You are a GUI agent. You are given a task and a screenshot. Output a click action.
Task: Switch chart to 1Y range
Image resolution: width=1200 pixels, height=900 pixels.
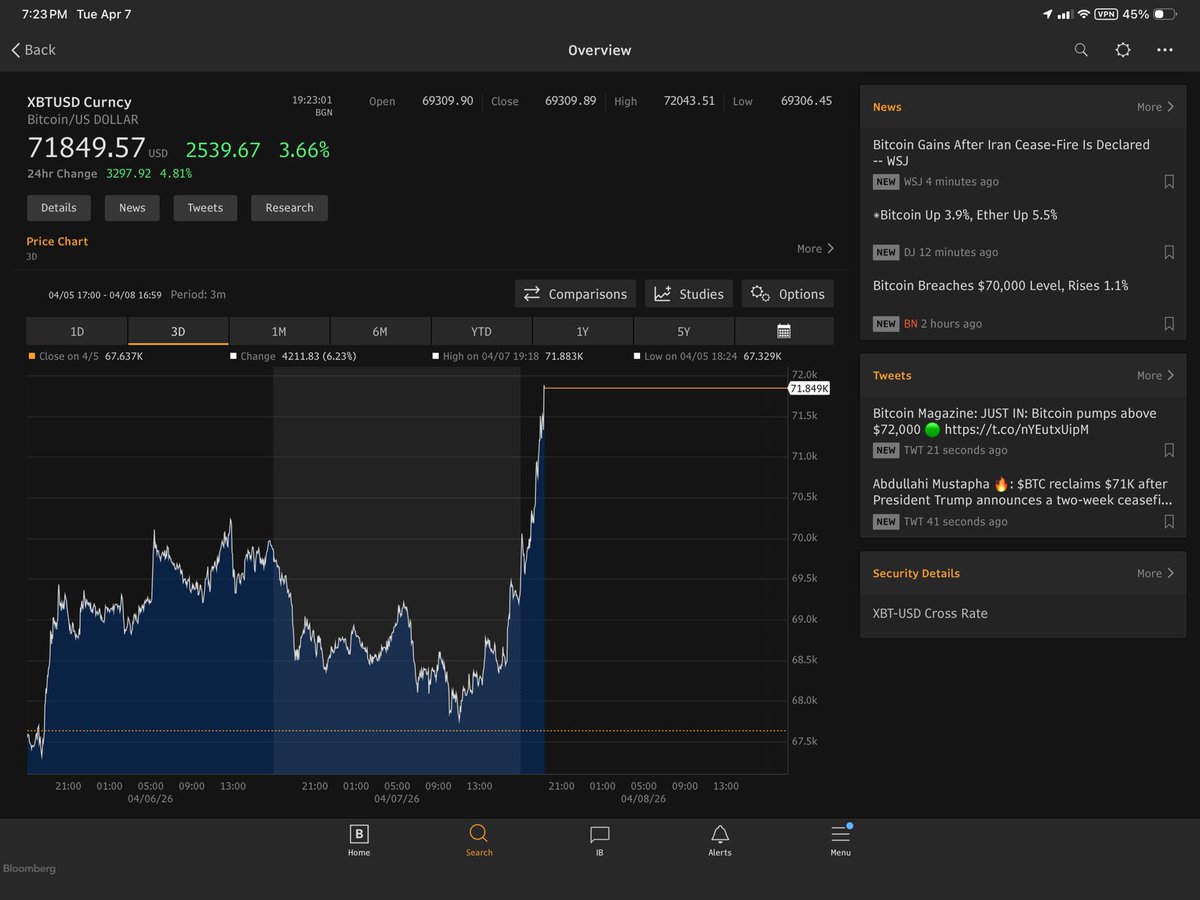coord(582,331)
